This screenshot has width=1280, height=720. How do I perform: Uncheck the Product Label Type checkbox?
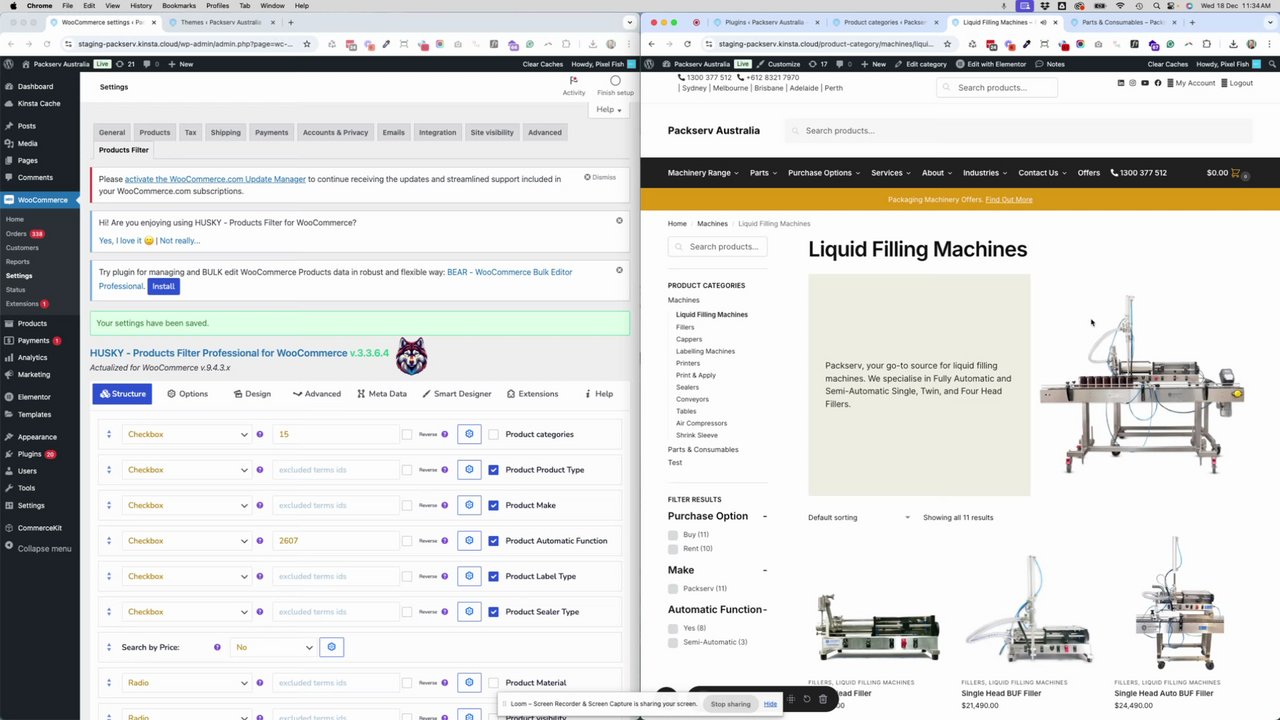coord(493,576)
